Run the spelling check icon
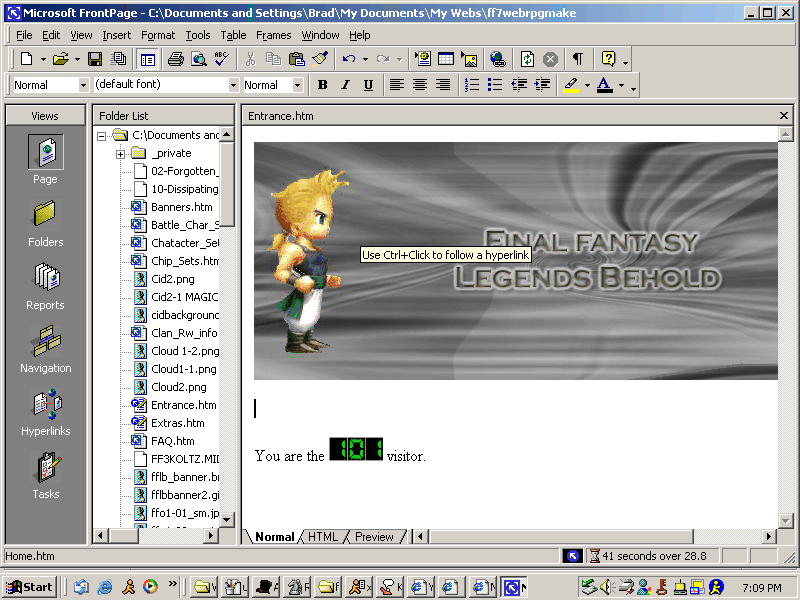Image resolution: width=800 pixels, height=600 pixels. [221, 59]
